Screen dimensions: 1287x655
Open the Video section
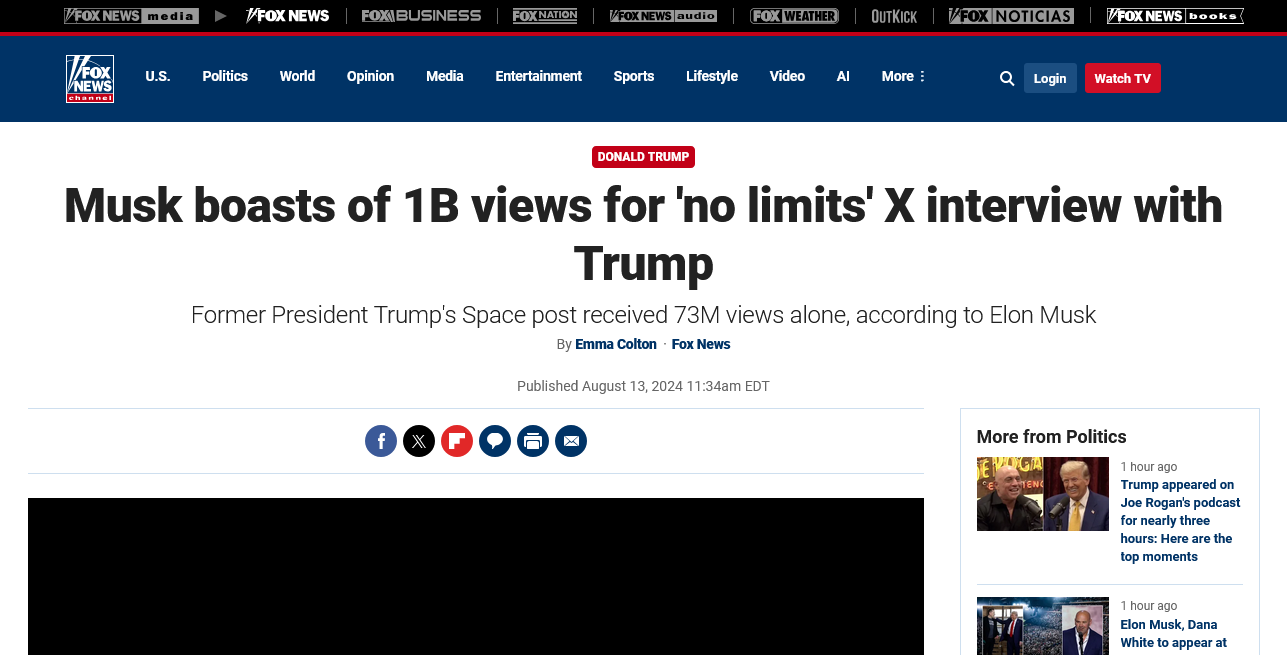point(787,76)
